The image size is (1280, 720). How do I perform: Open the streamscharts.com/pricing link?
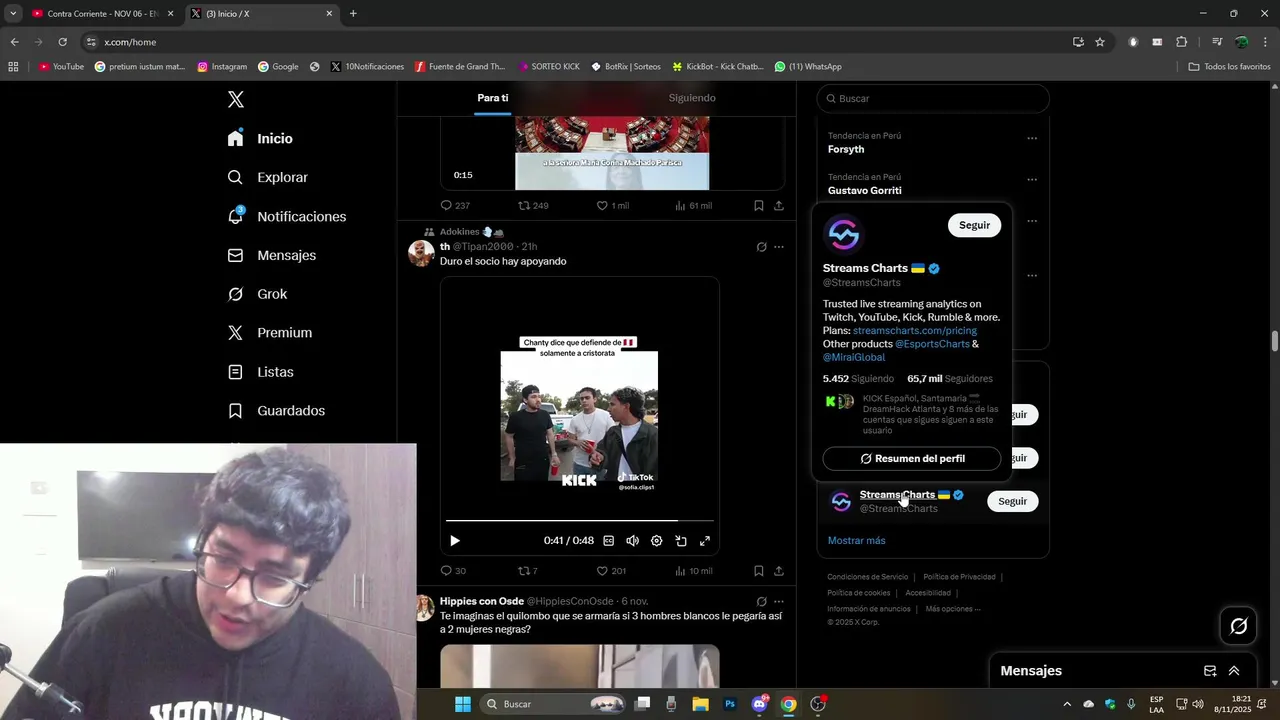click(x=915, y=330)
